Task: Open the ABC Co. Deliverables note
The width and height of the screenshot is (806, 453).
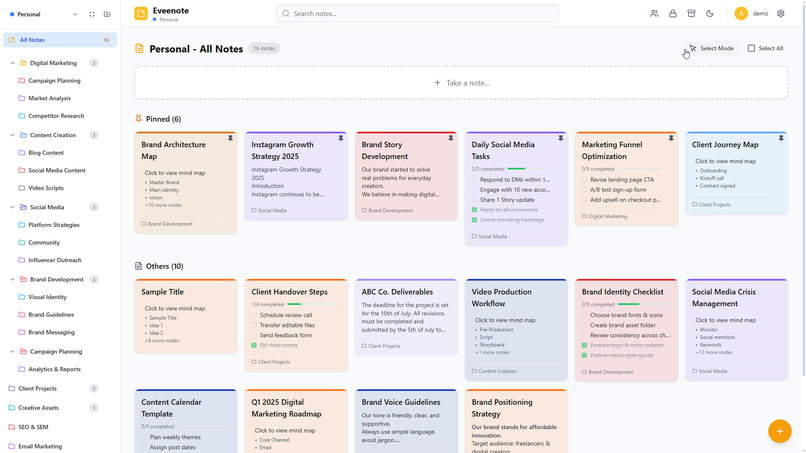Action: [x=406, y=318]
